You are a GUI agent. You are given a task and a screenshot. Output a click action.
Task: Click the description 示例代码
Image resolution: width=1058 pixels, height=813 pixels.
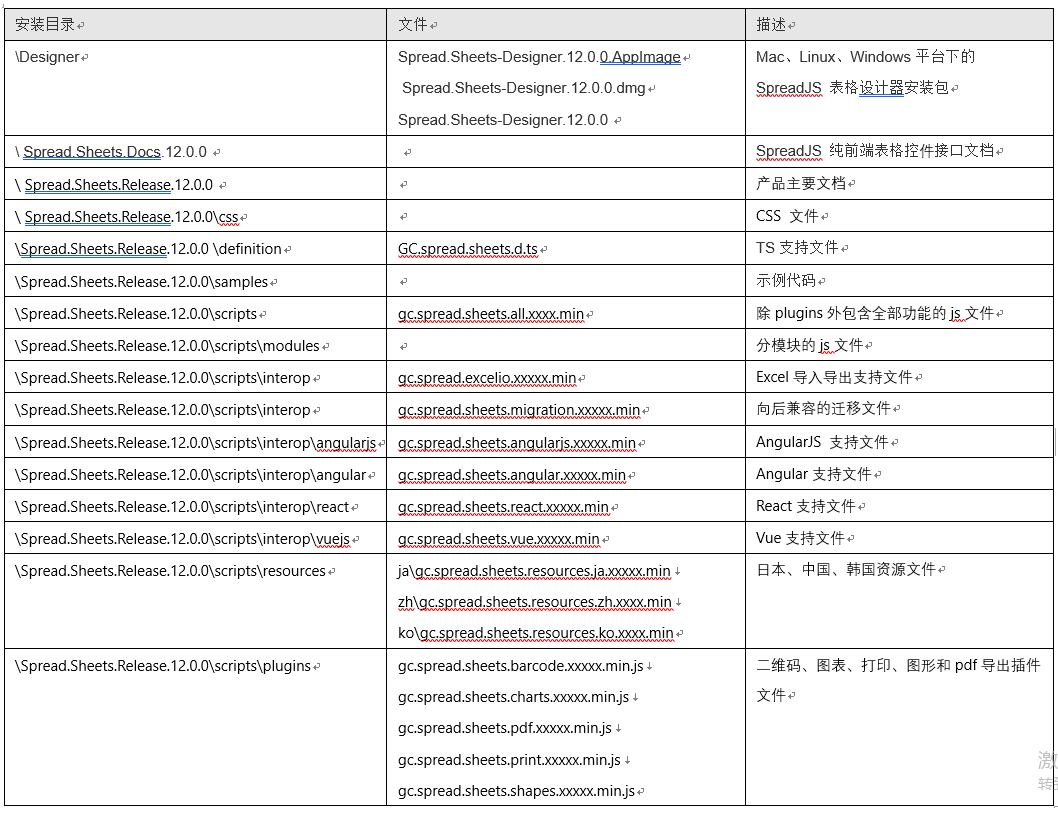pos(786,280)
